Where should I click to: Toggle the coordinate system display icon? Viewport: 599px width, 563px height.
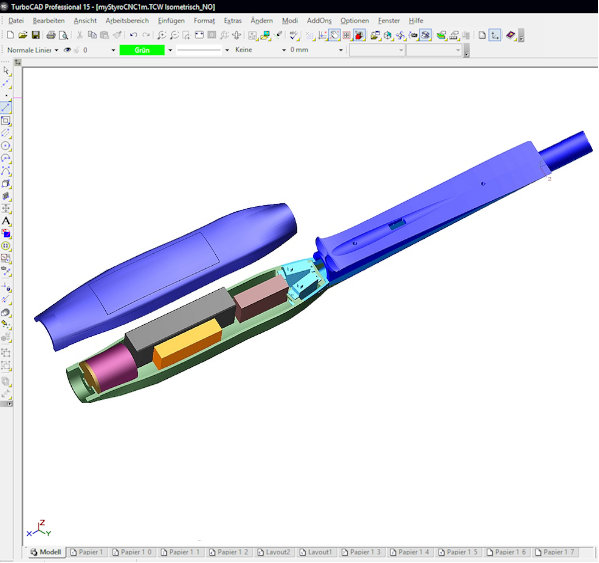495,35
